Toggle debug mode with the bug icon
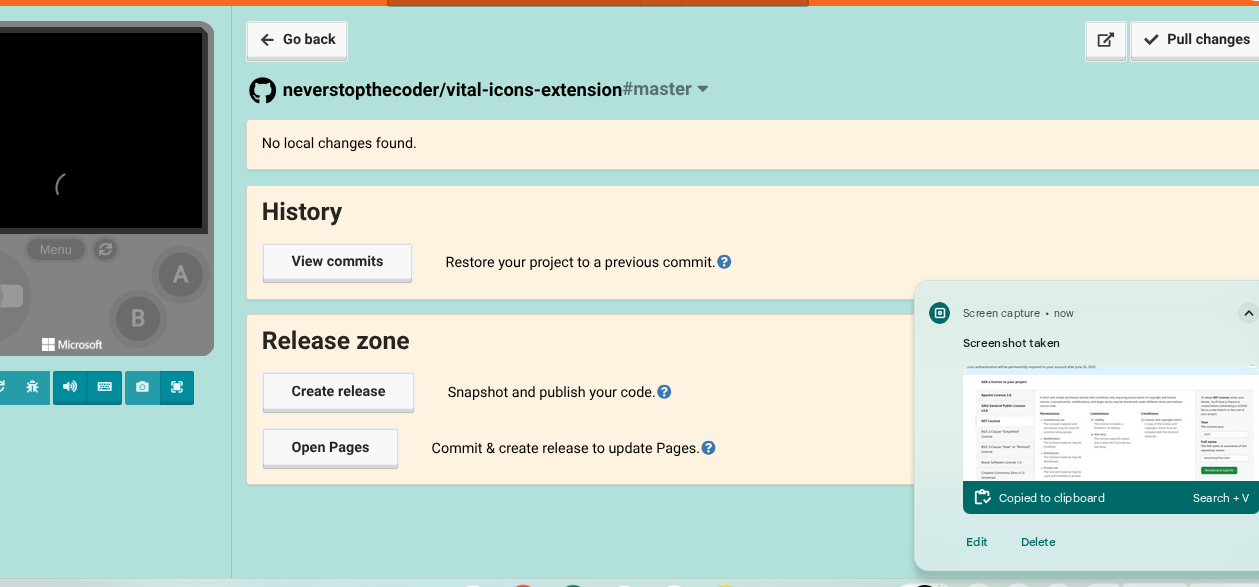The width and height of the screenshot is (1259, 587). 32,387
